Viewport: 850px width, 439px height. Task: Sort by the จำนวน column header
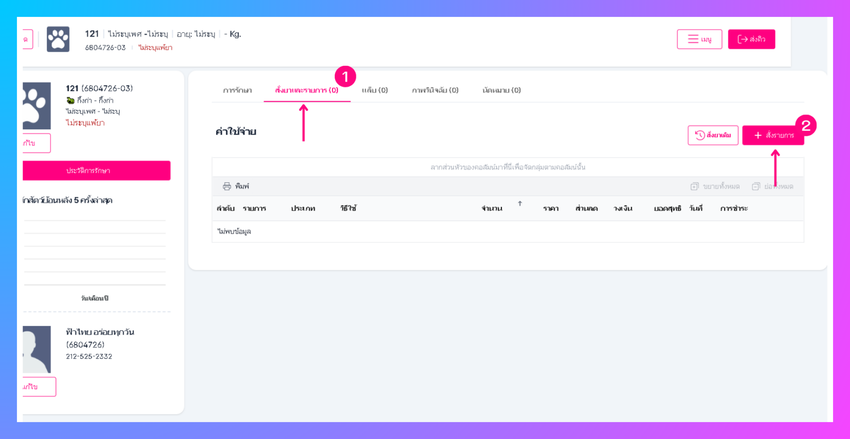492,209
